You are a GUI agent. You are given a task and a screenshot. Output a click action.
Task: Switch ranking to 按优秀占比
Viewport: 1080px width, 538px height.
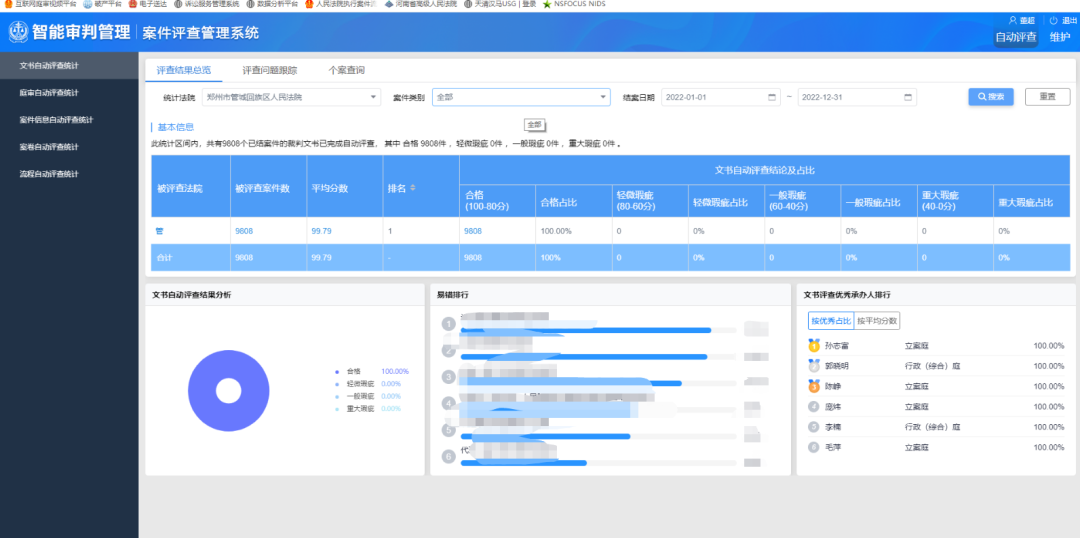coord(831,321)
